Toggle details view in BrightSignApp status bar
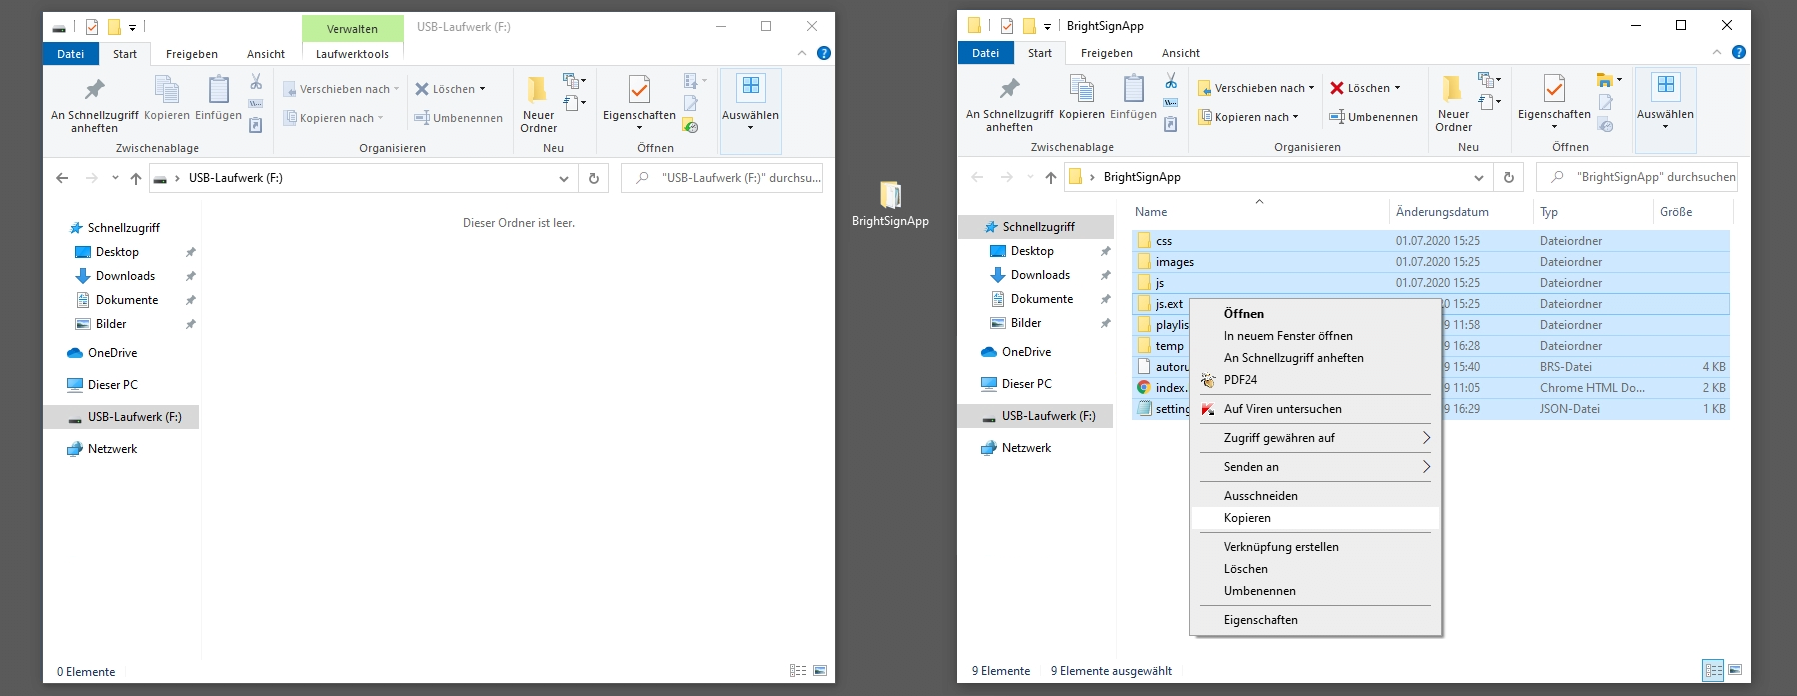The image size is (1797, 696). [x=1713, y=670]
